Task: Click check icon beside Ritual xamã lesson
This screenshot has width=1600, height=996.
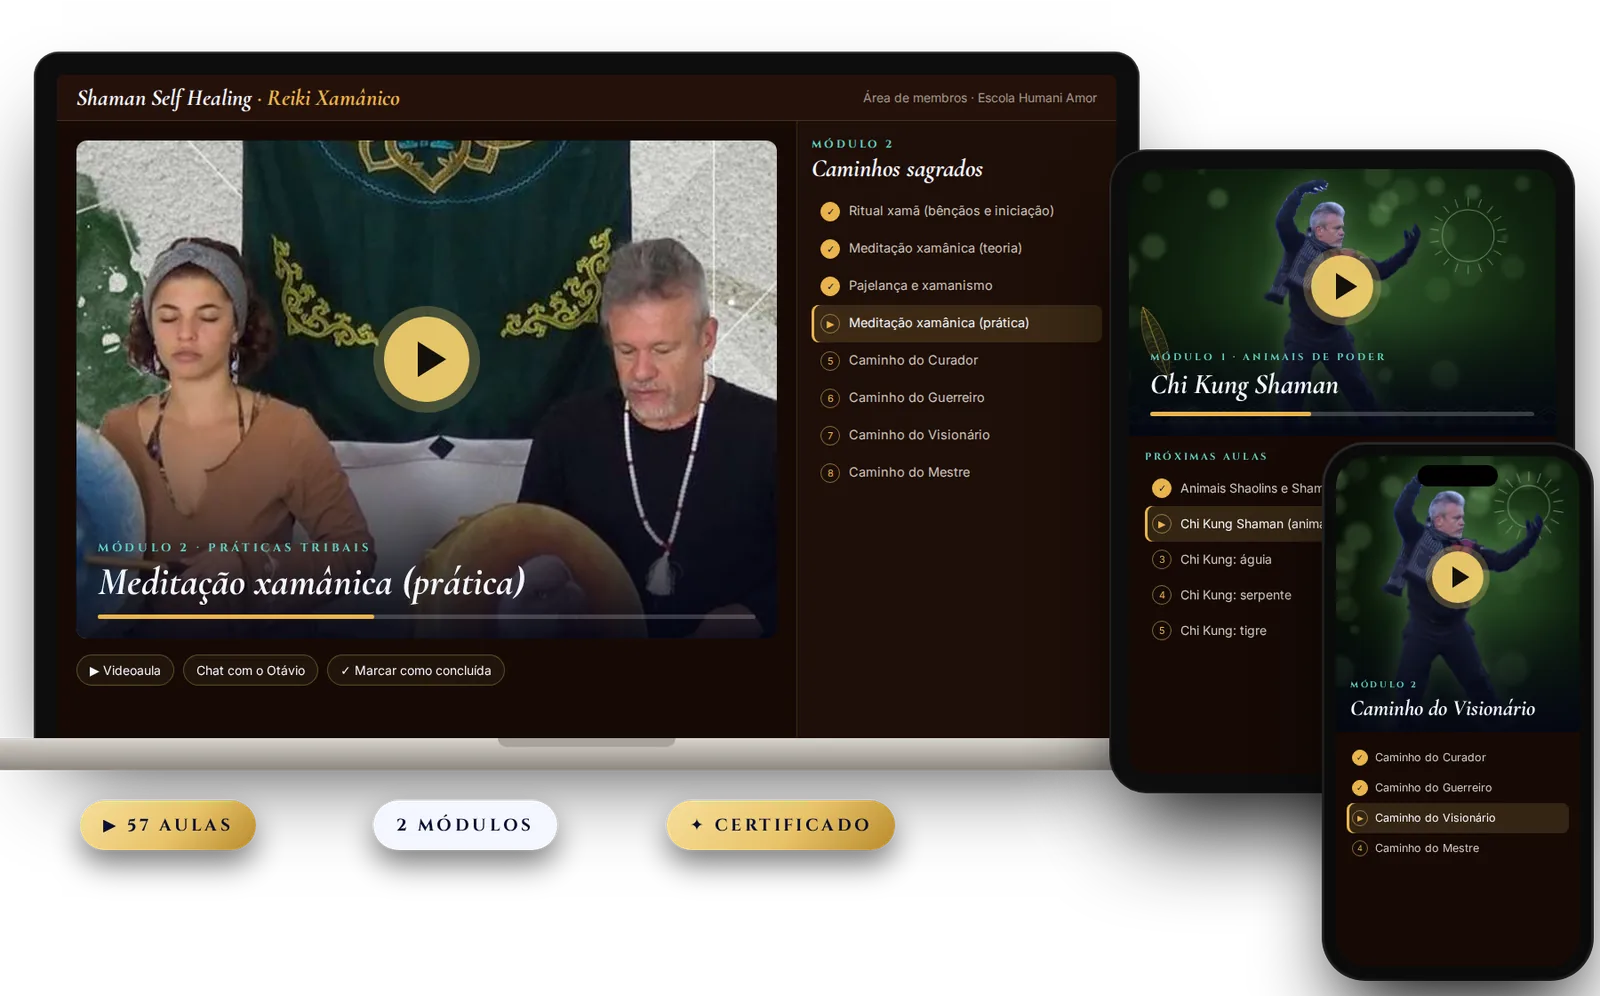Action: click(830, 211)
